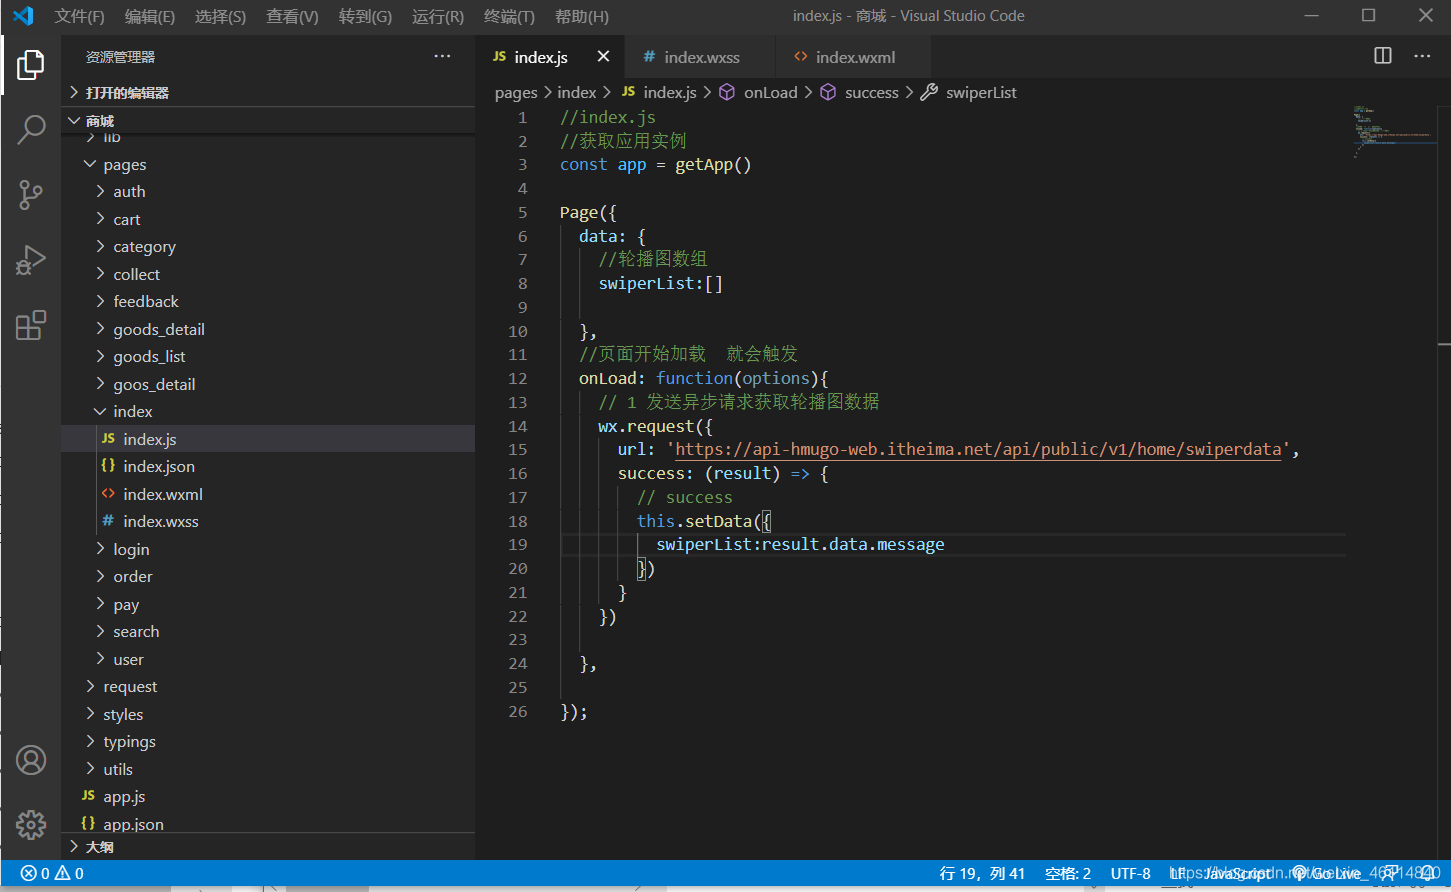Click the VS Code logo in title bar
The height and width of the screenshot is (892, 1451).
coord(23,16)
